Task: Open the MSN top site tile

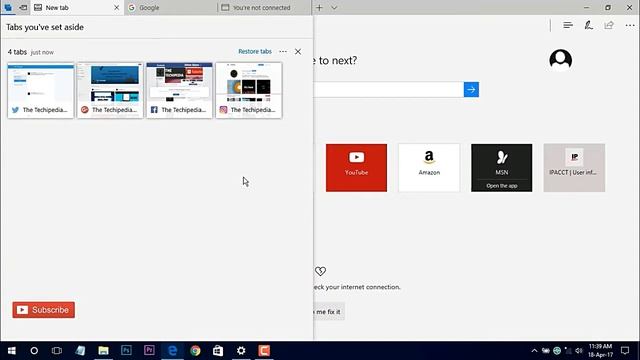Action: coord(502,167)
